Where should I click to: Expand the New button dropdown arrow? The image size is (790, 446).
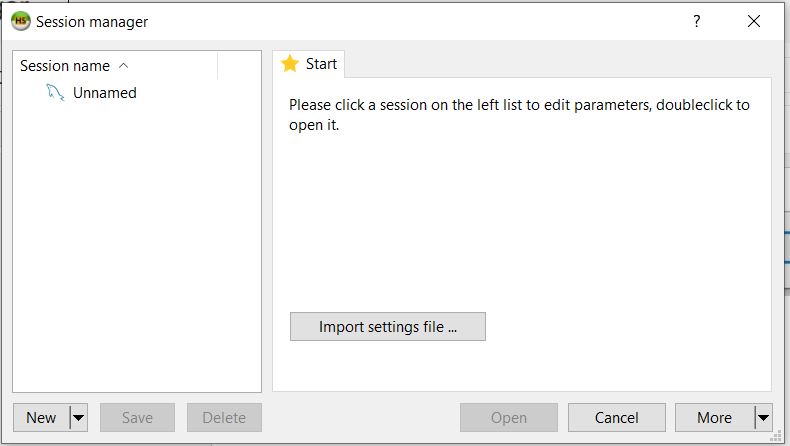coord(79,418)
